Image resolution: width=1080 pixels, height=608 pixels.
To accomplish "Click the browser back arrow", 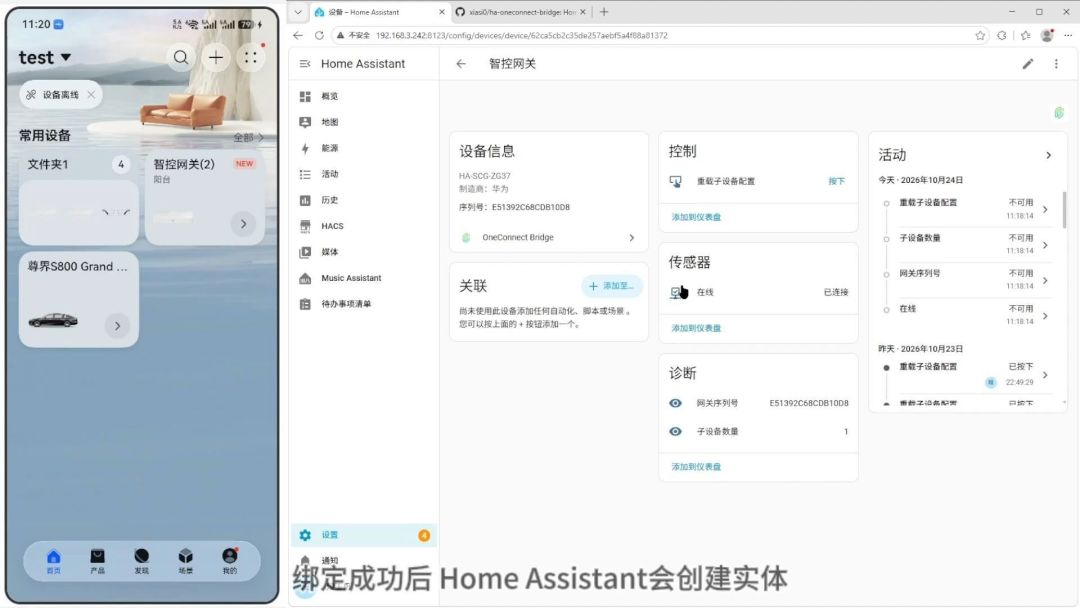I will click(x=298, y=35).
